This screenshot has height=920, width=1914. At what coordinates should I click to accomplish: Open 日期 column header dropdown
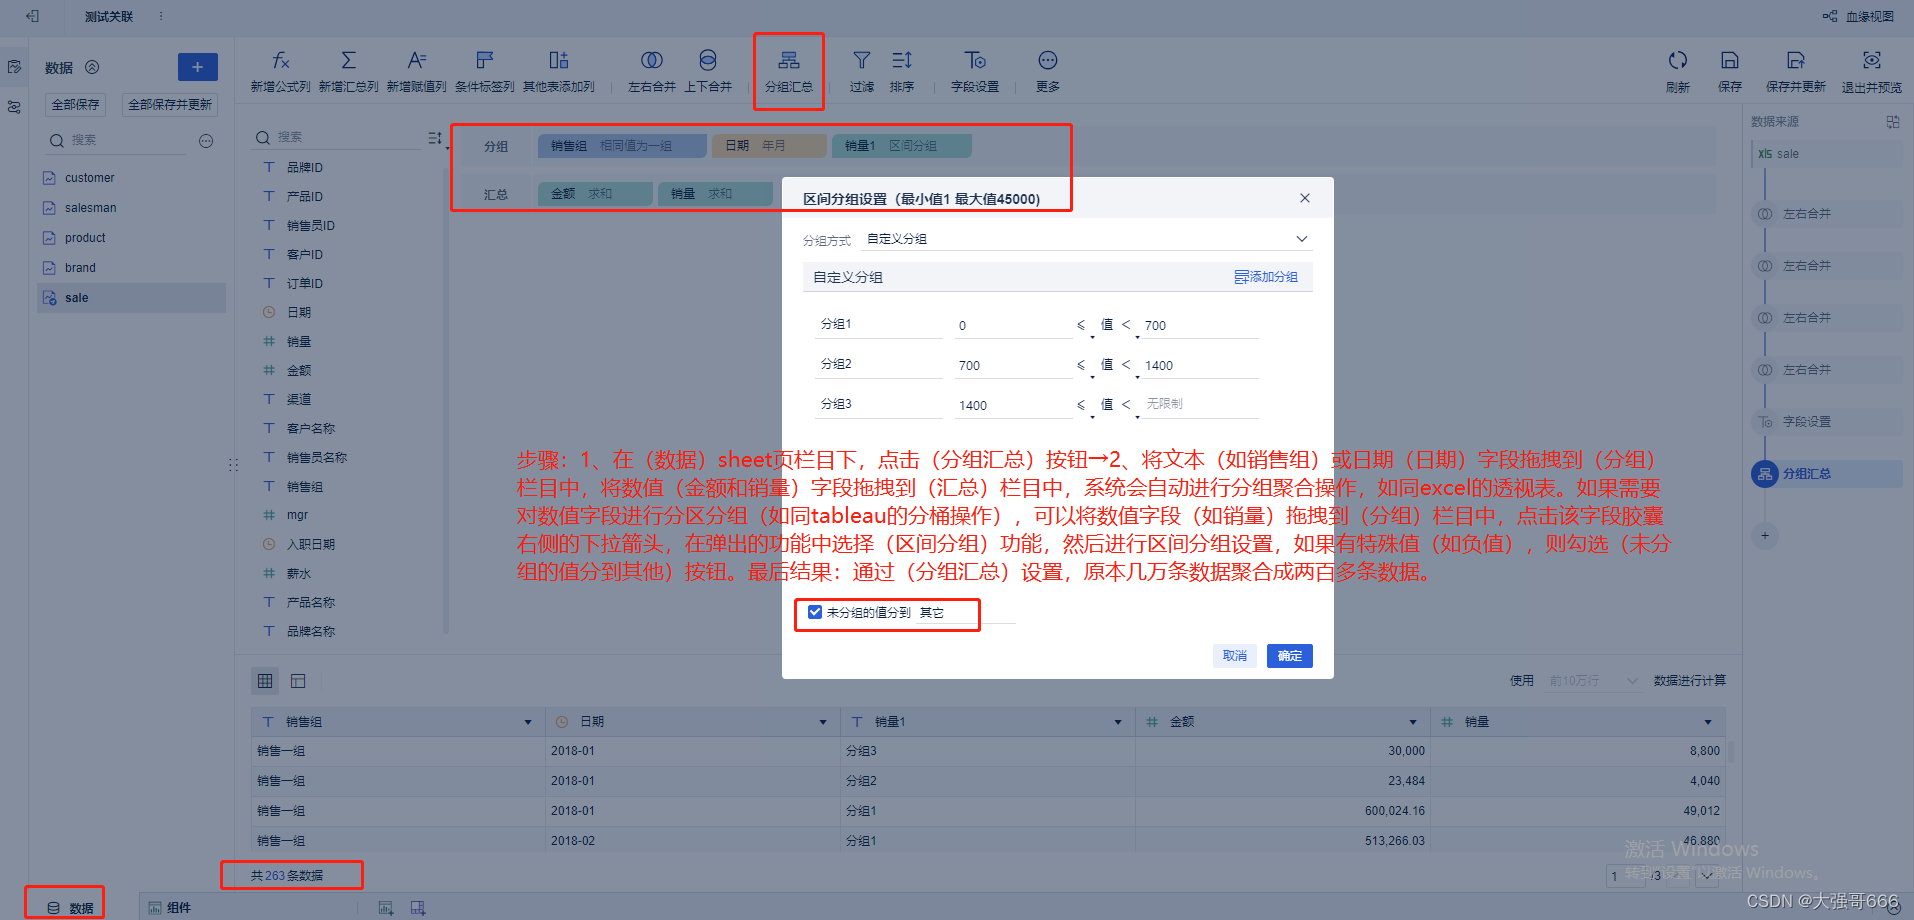(823, 722)
